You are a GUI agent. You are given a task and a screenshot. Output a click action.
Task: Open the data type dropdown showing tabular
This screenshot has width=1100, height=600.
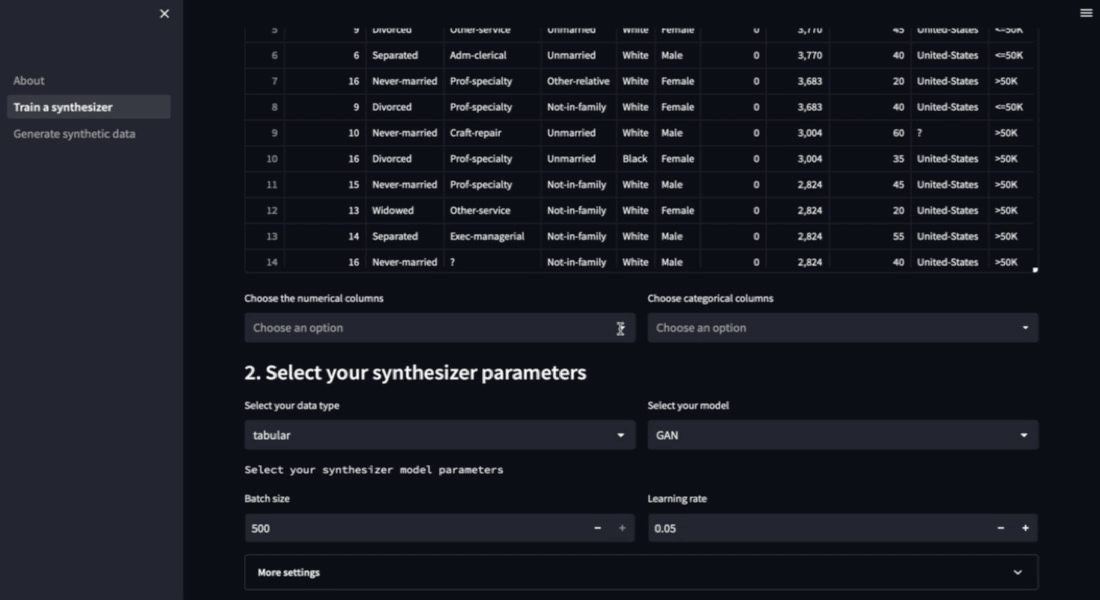(x=439, y=435)
